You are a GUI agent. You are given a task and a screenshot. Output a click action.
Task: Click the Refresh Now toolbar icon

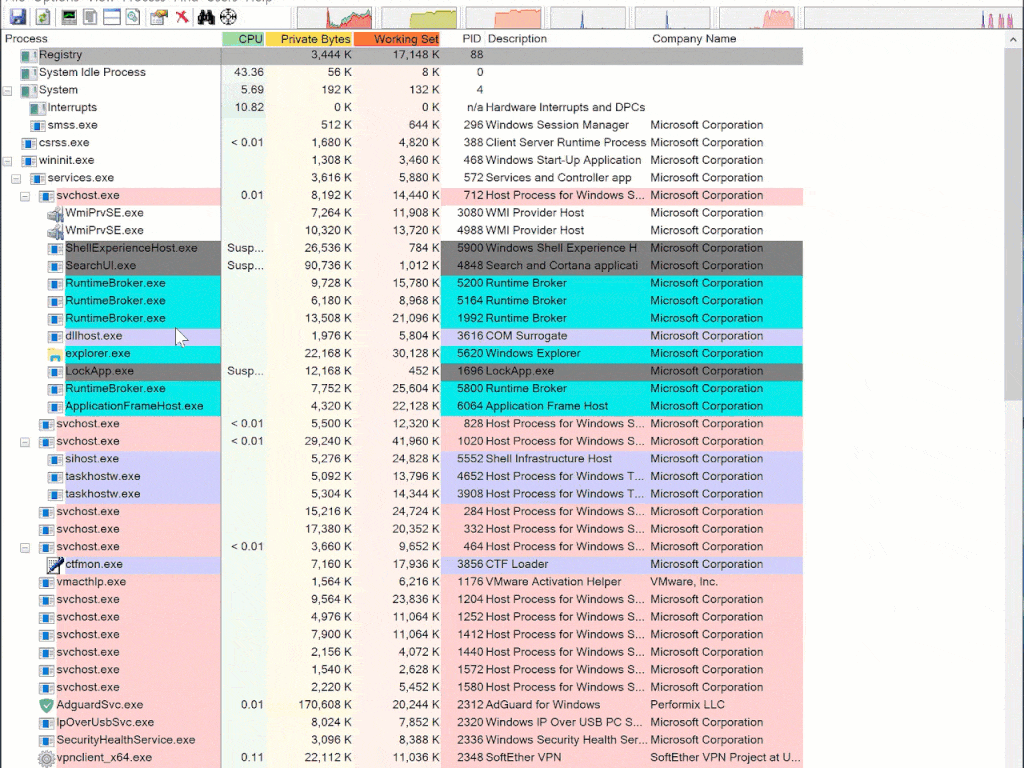[42, 16]
